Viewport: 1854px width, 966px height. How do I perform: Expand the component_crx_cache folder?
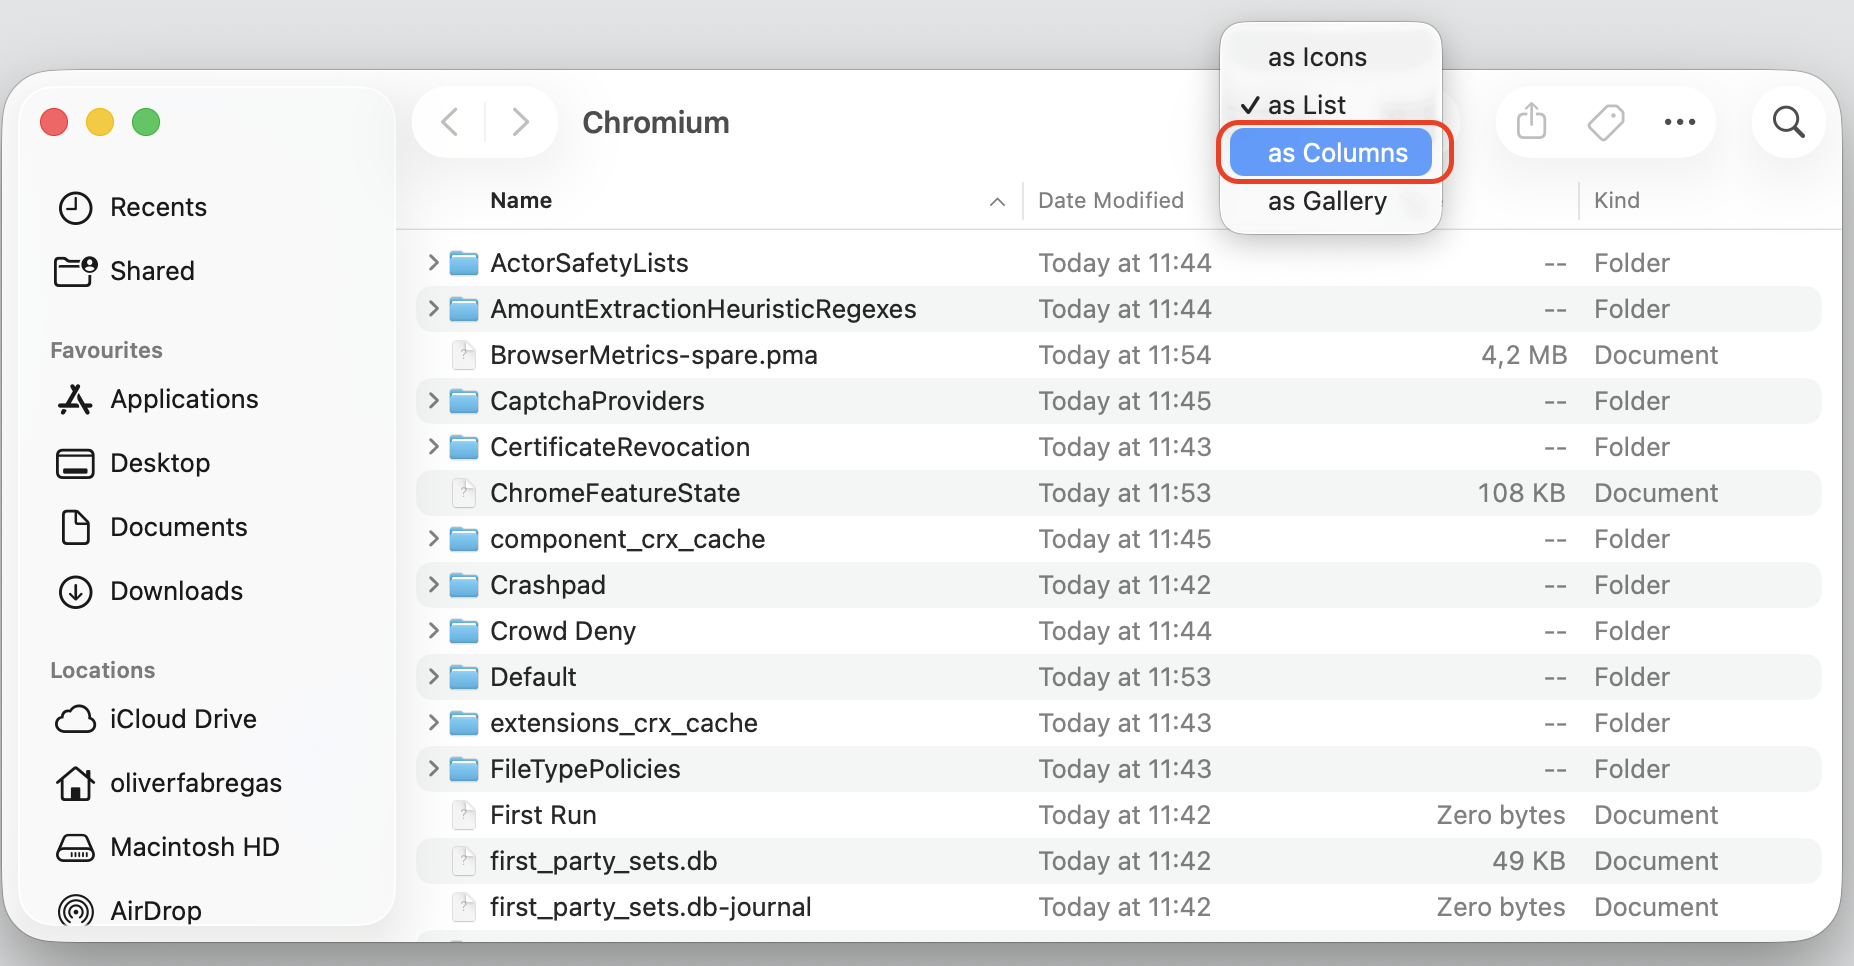(x=433, y=539)
